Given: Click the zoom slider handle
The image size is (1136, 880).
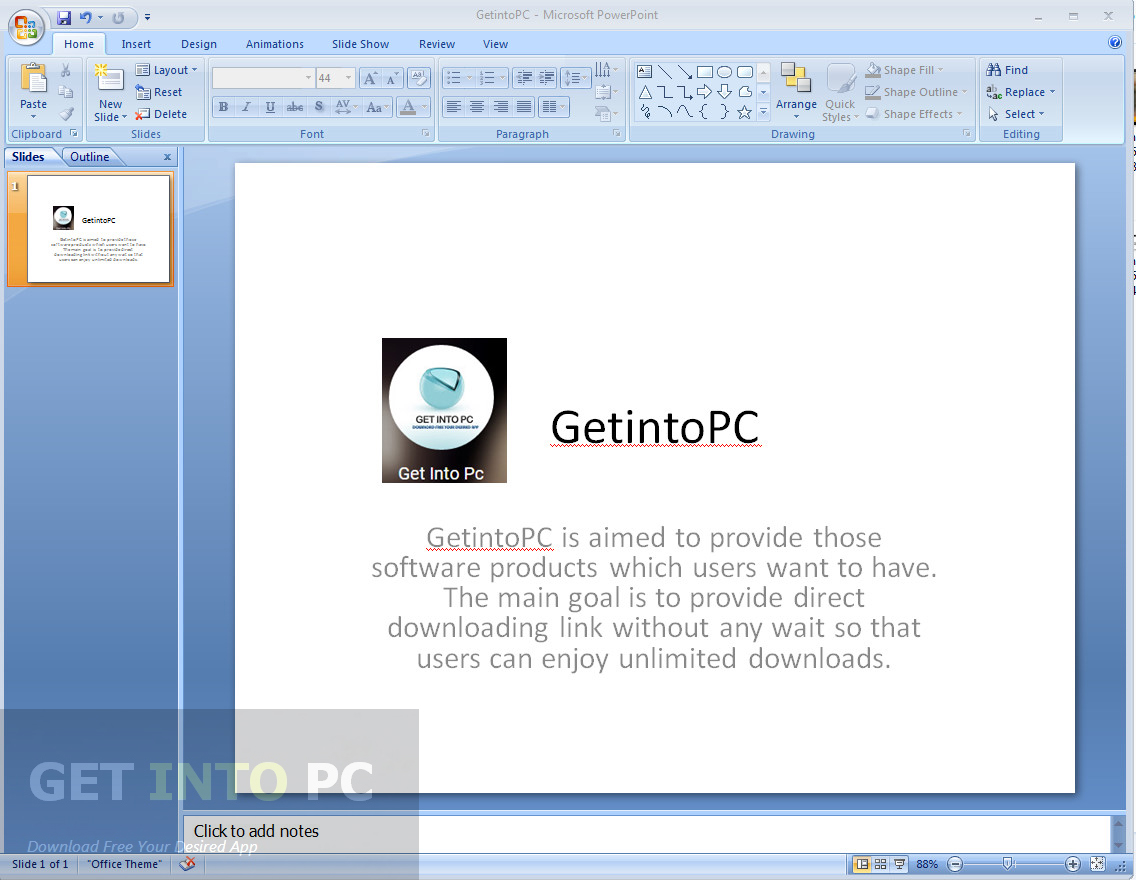Looking at the screenshot, I should [x=1007, y=863].
